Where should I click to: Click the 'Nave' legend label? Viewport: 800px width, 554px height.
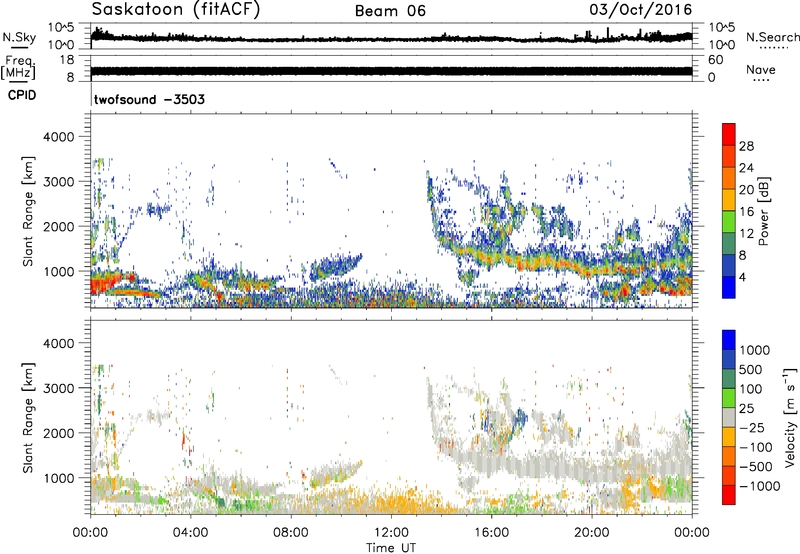pos(761,69)
